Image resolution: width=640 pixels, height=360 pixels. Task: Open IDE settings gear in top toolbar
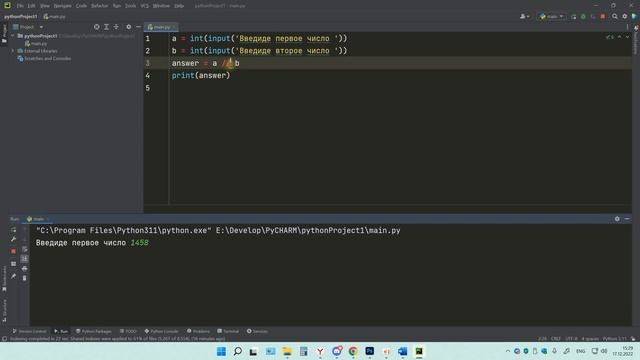pos(624,17)
